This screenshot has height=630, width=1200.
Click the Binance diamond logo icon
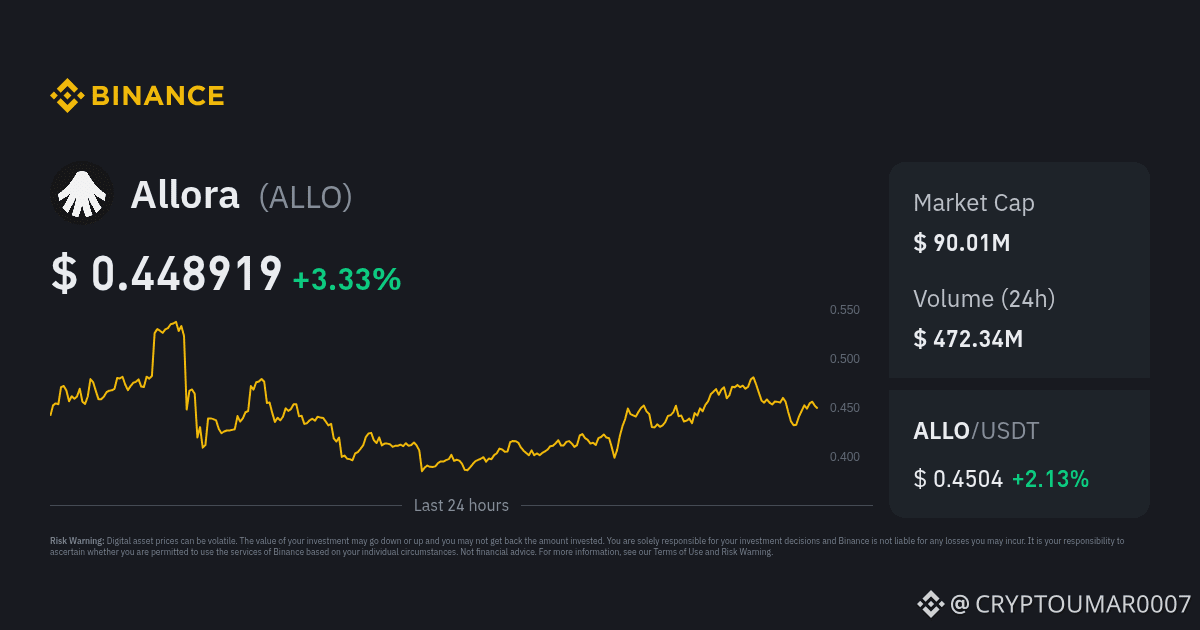67,96
